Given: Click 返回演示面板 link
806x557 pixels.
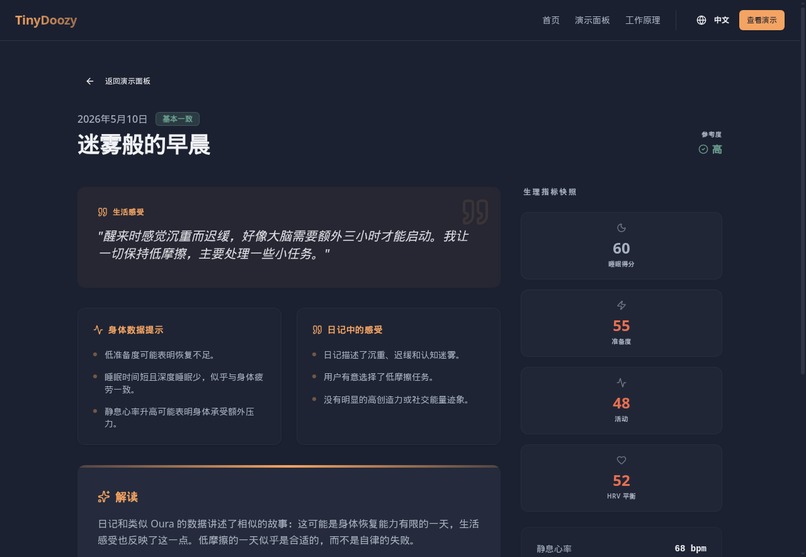Looking at the screenshot, I should click(127, 81).
